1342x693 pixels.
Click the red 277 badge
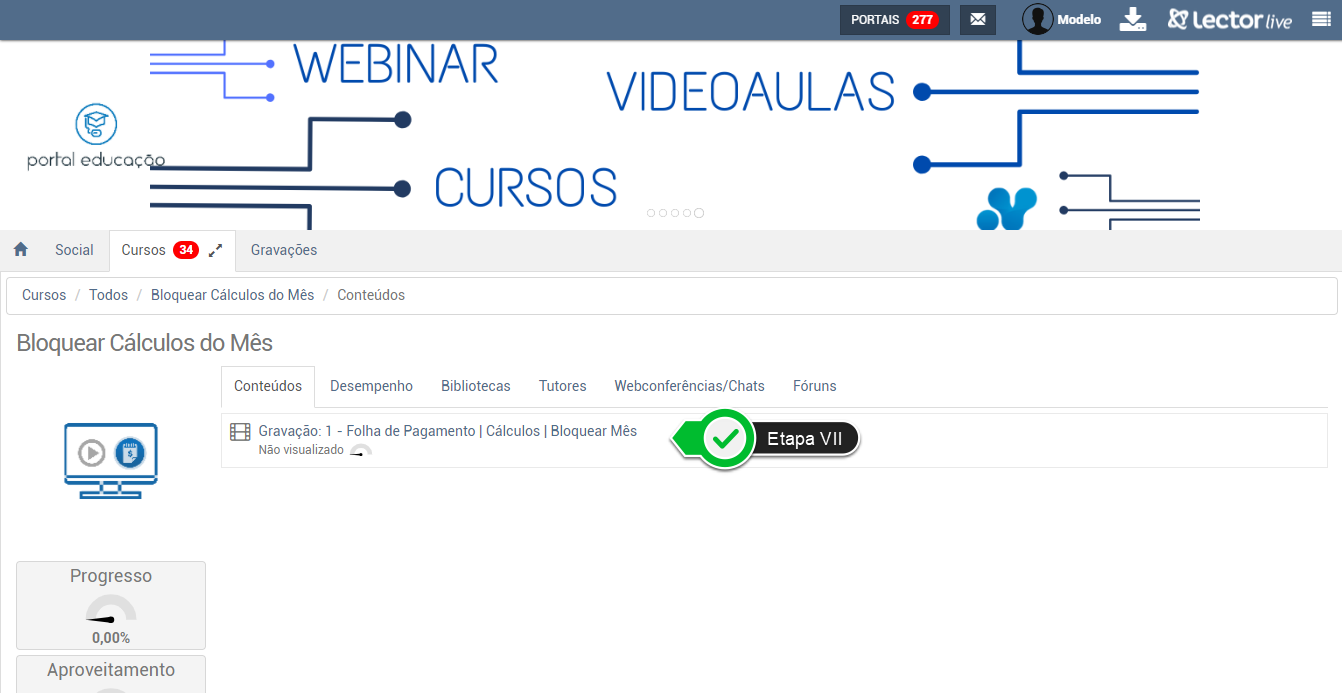(922, 20)
